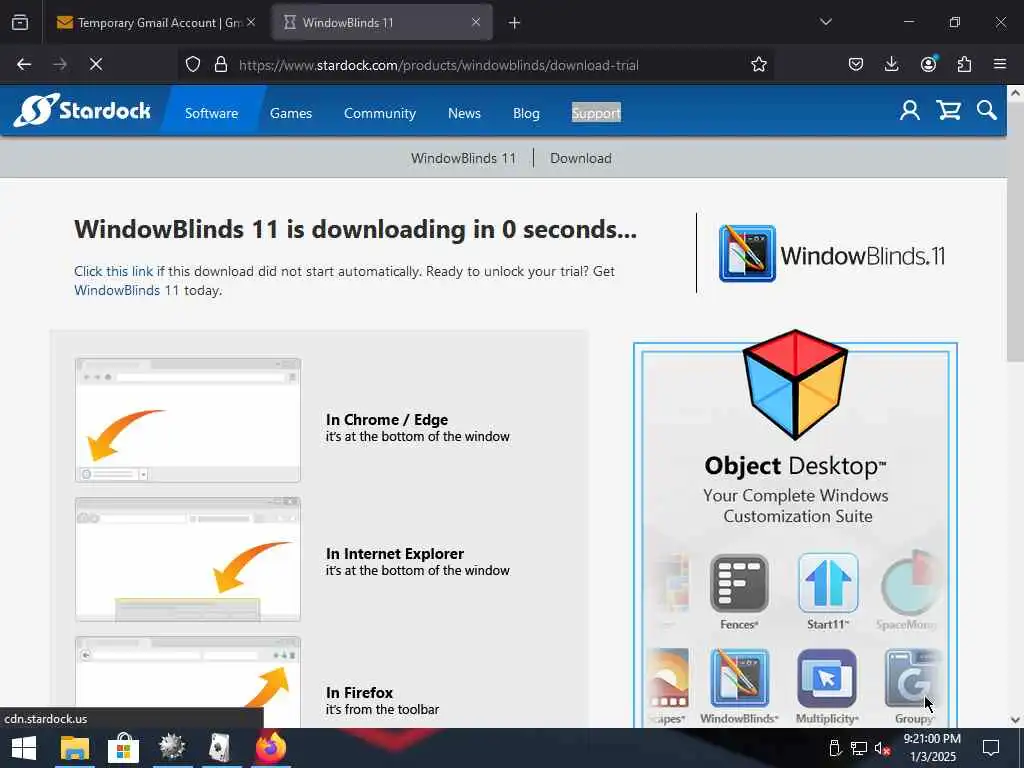
Task: Open muted volume tray icon
Action: 882,748
